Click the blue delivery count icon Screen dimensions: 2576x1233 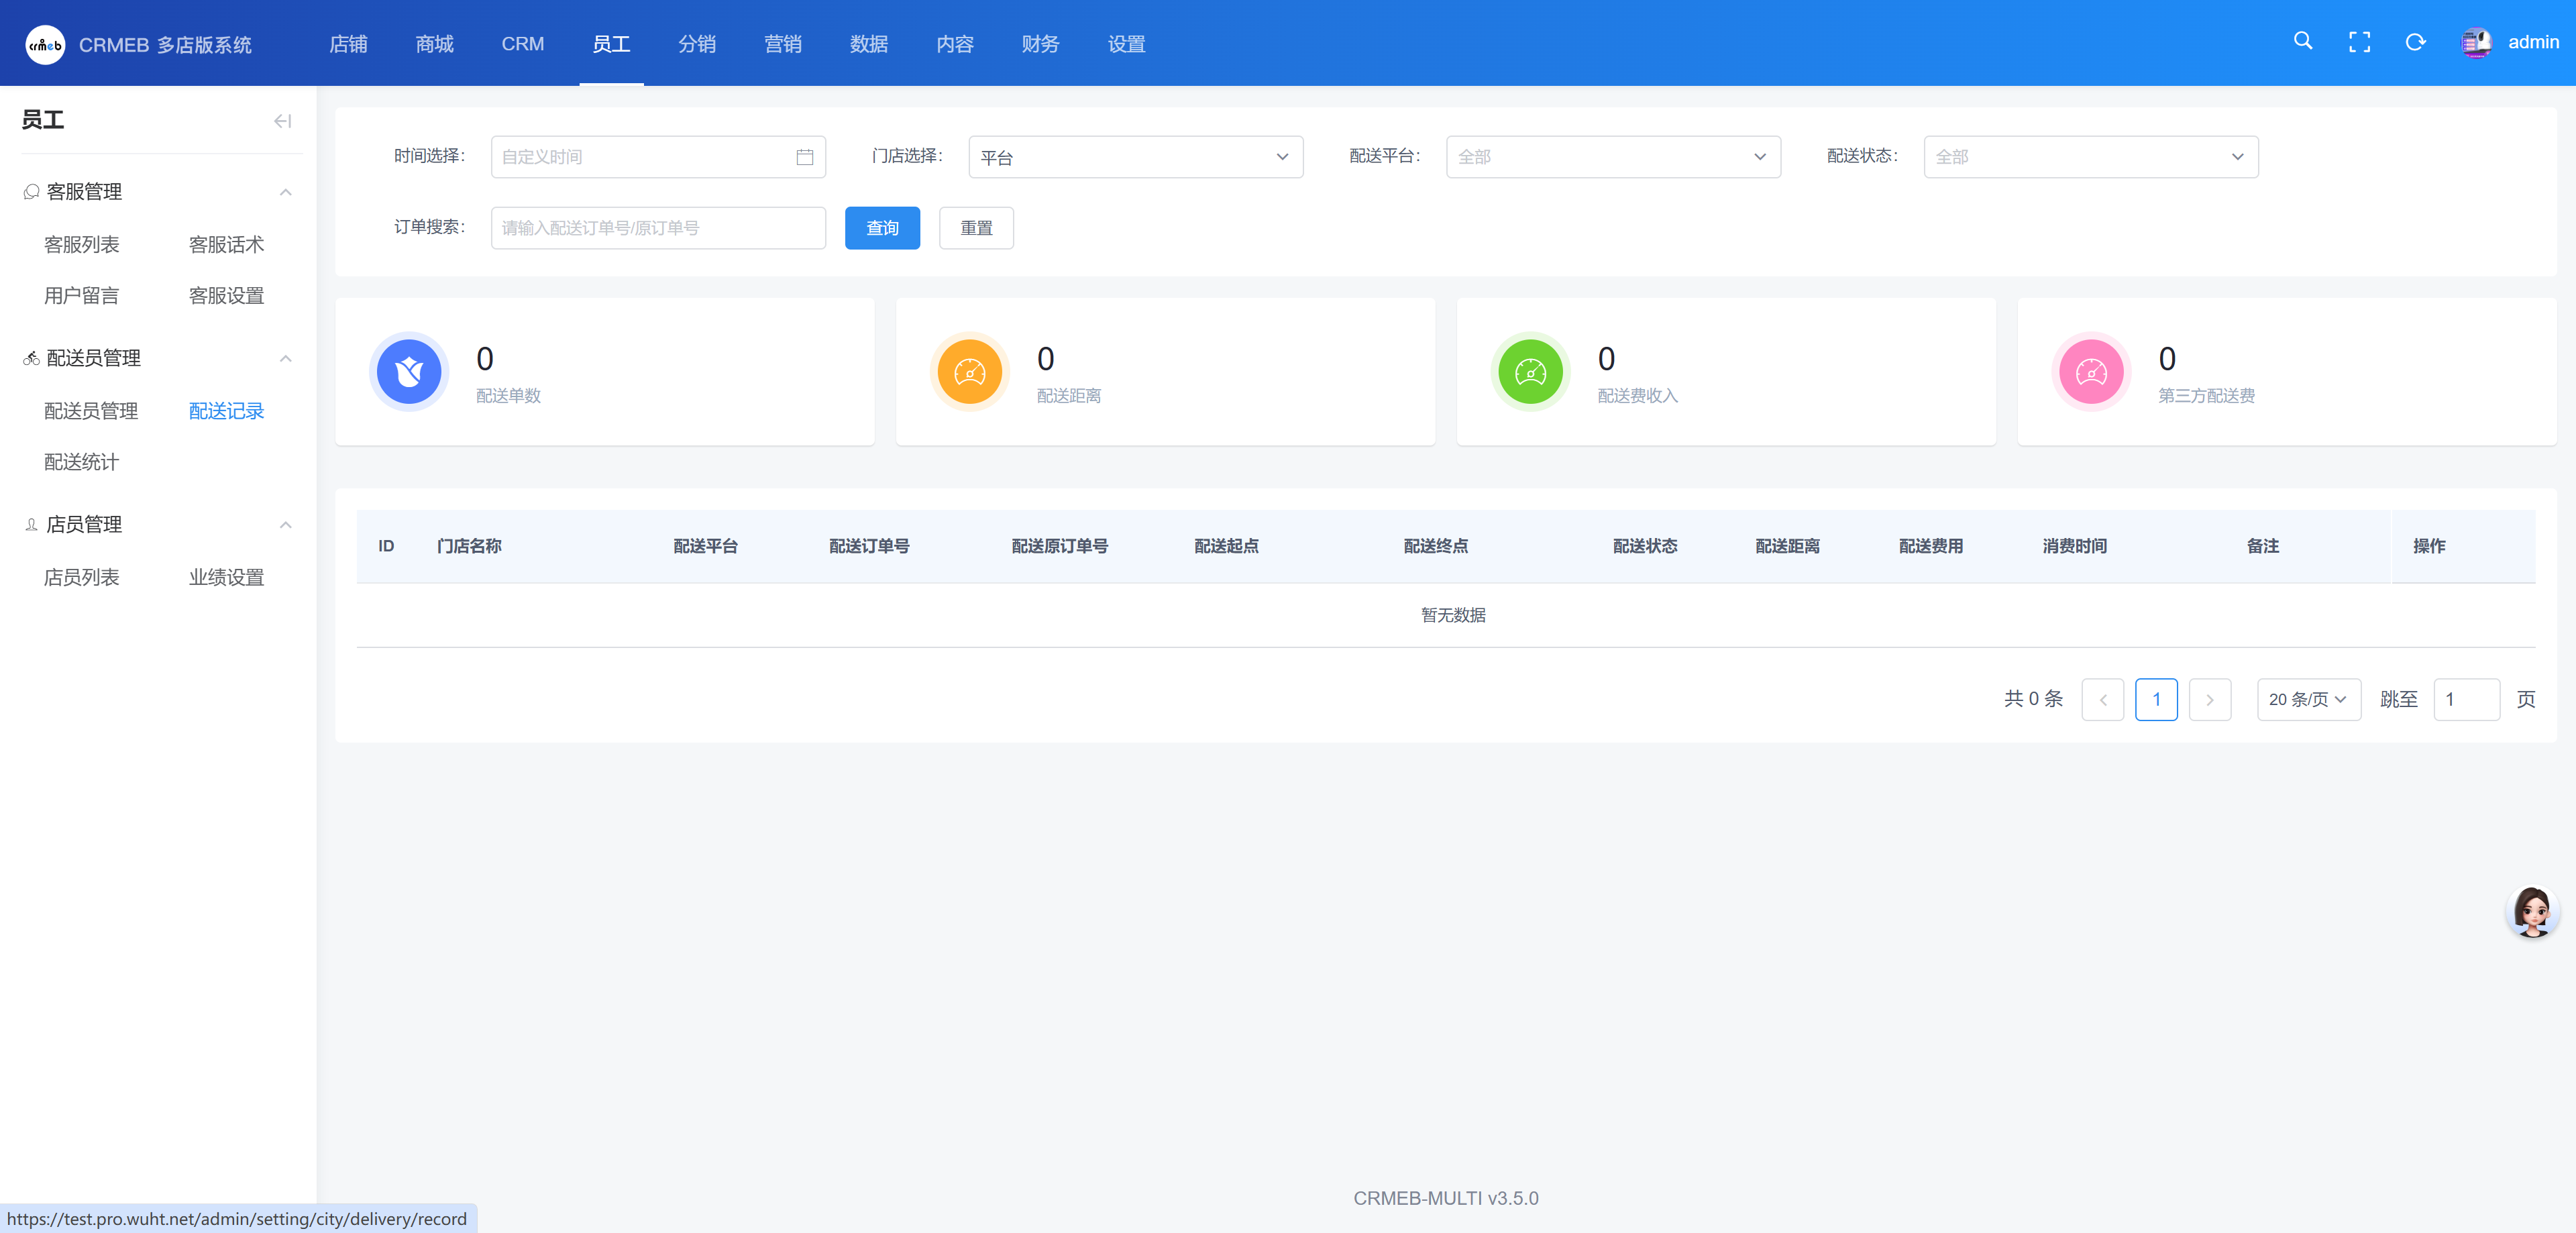coord(408,372)
